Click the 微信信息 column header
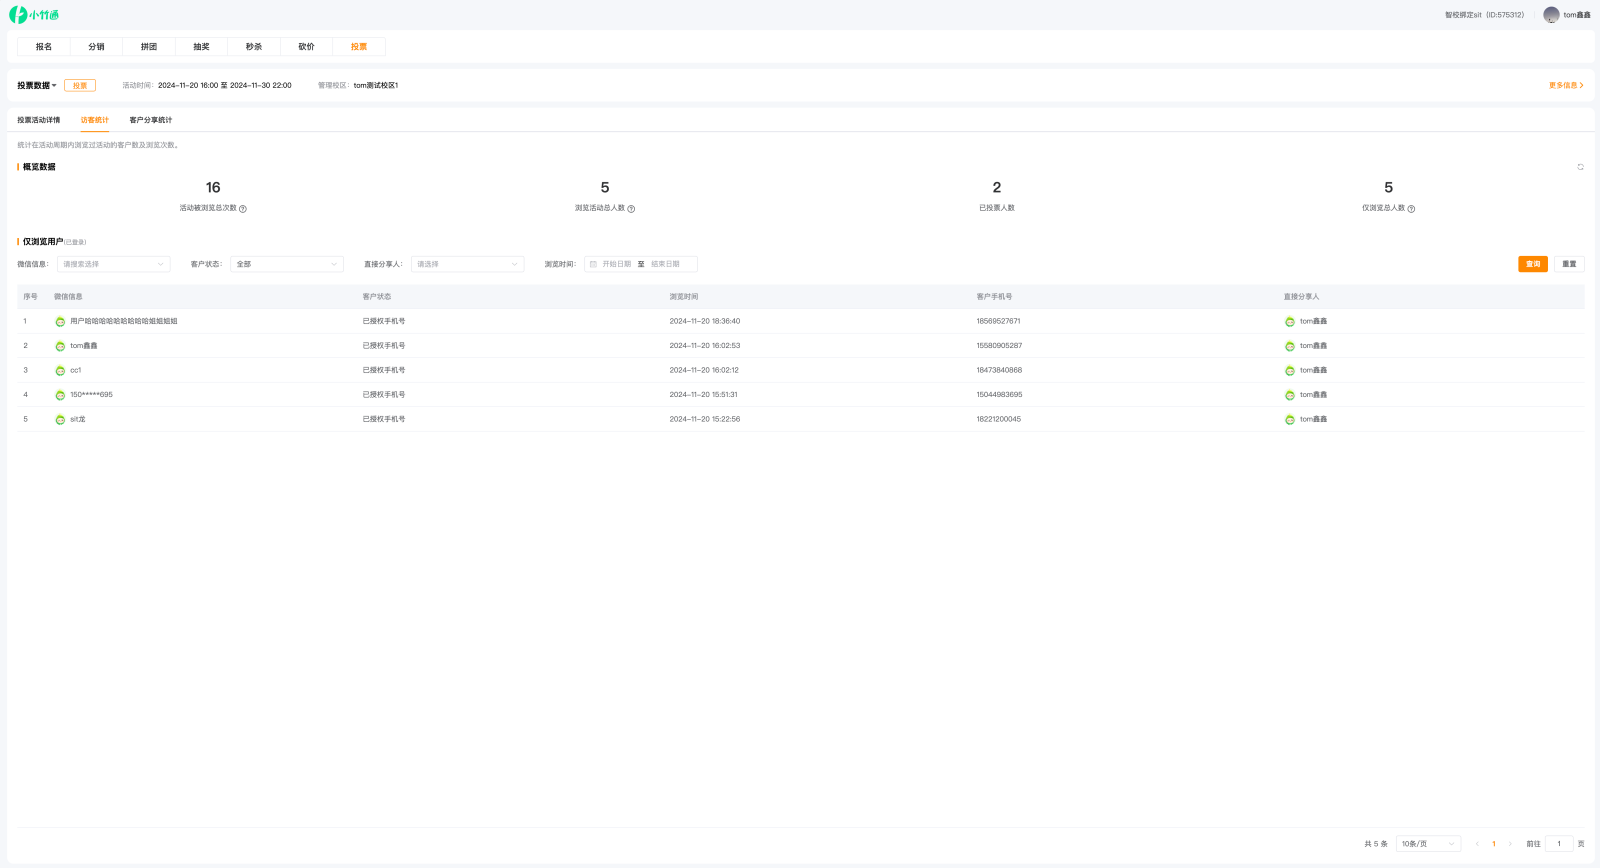Image resolution: width=1600 pixels, height=868 pixels. click(x=68, y=297)
